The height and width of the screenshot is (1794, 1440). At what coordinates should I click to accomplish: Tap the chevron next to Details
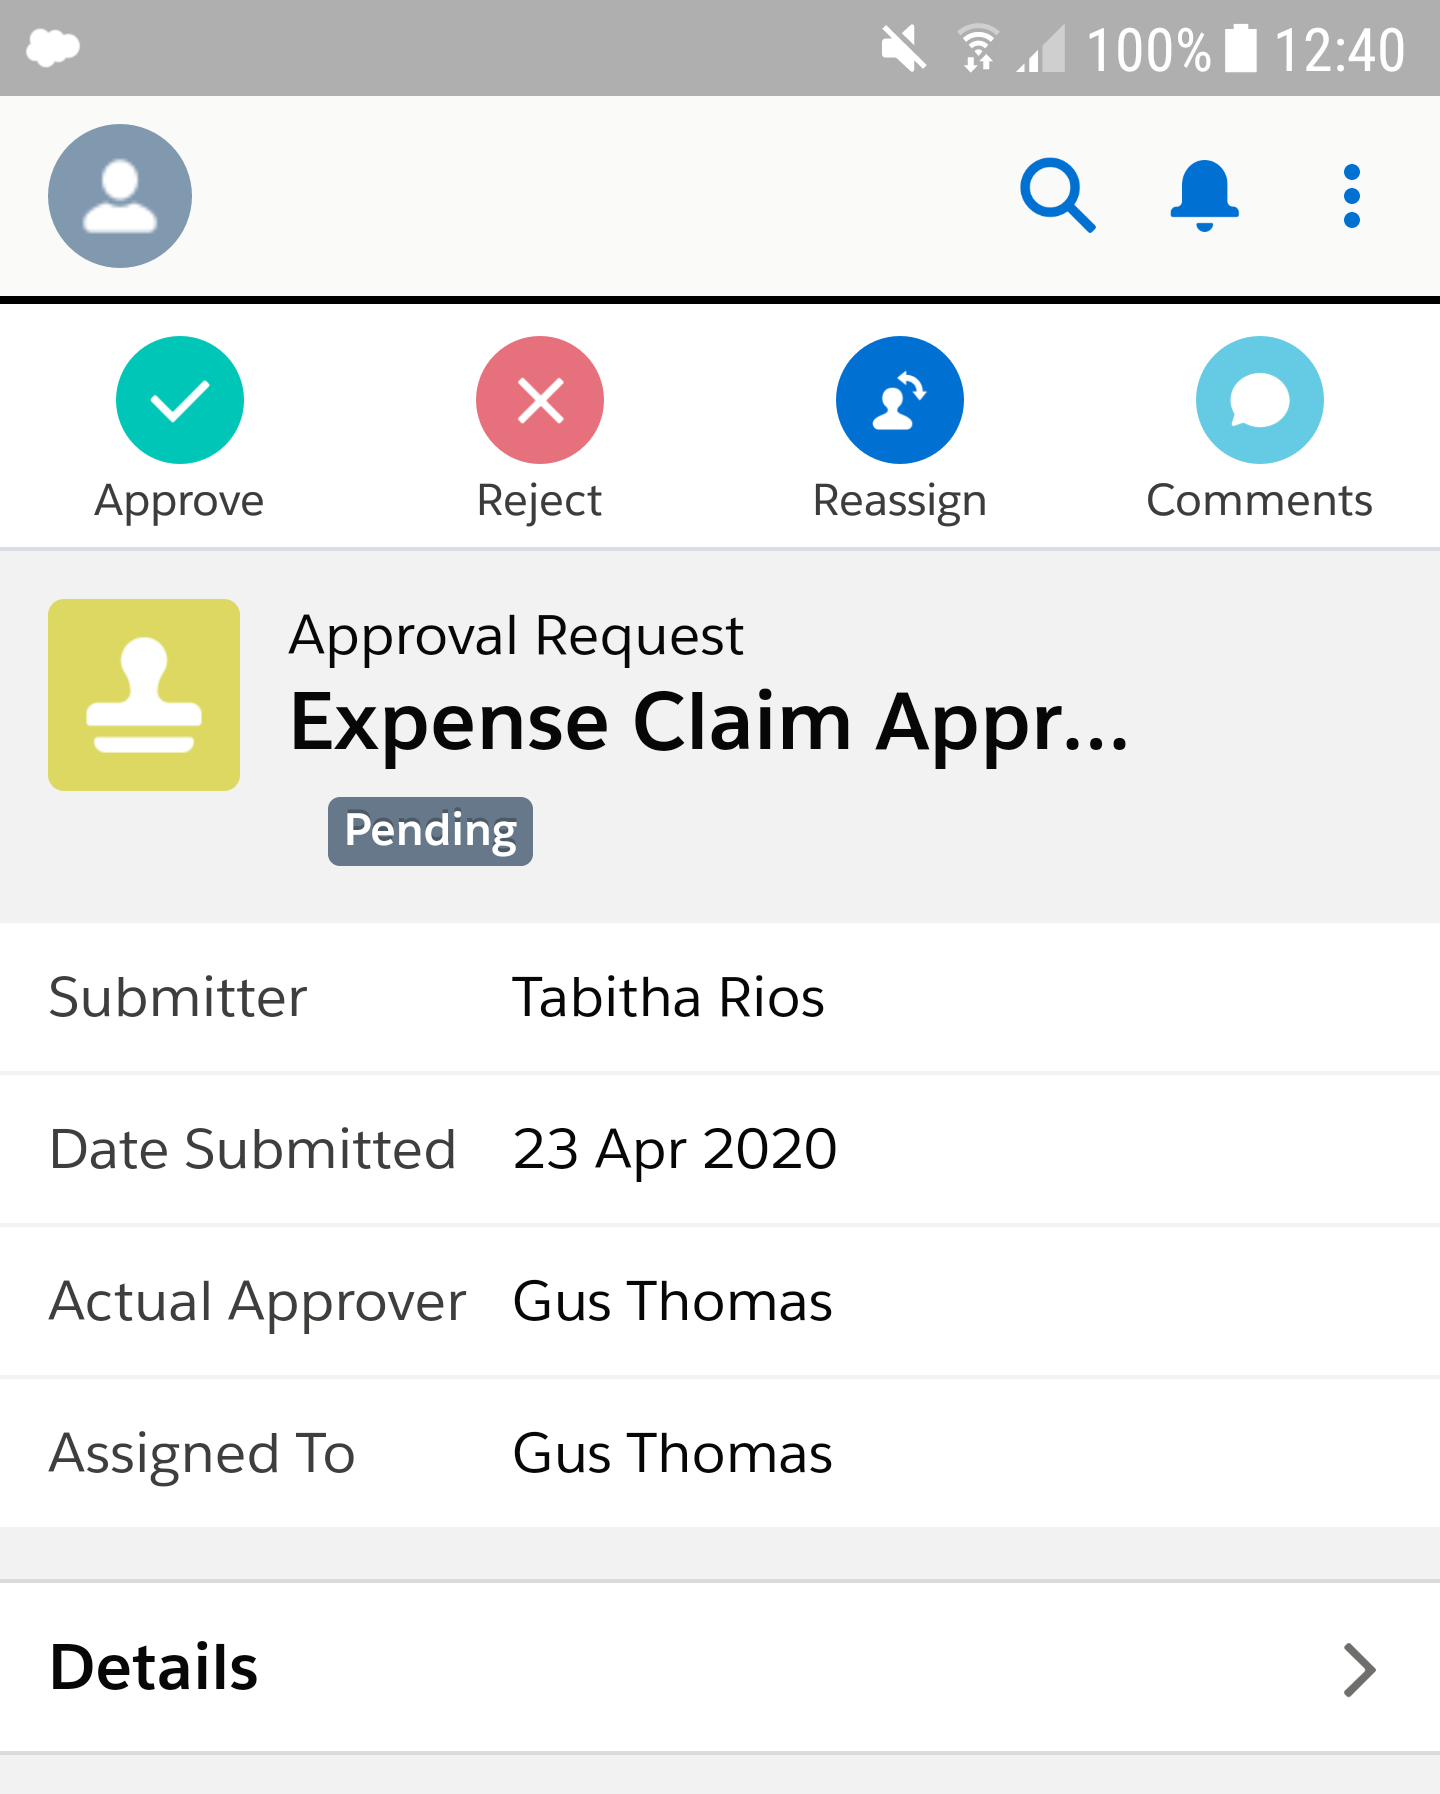click(1357, 1668)
